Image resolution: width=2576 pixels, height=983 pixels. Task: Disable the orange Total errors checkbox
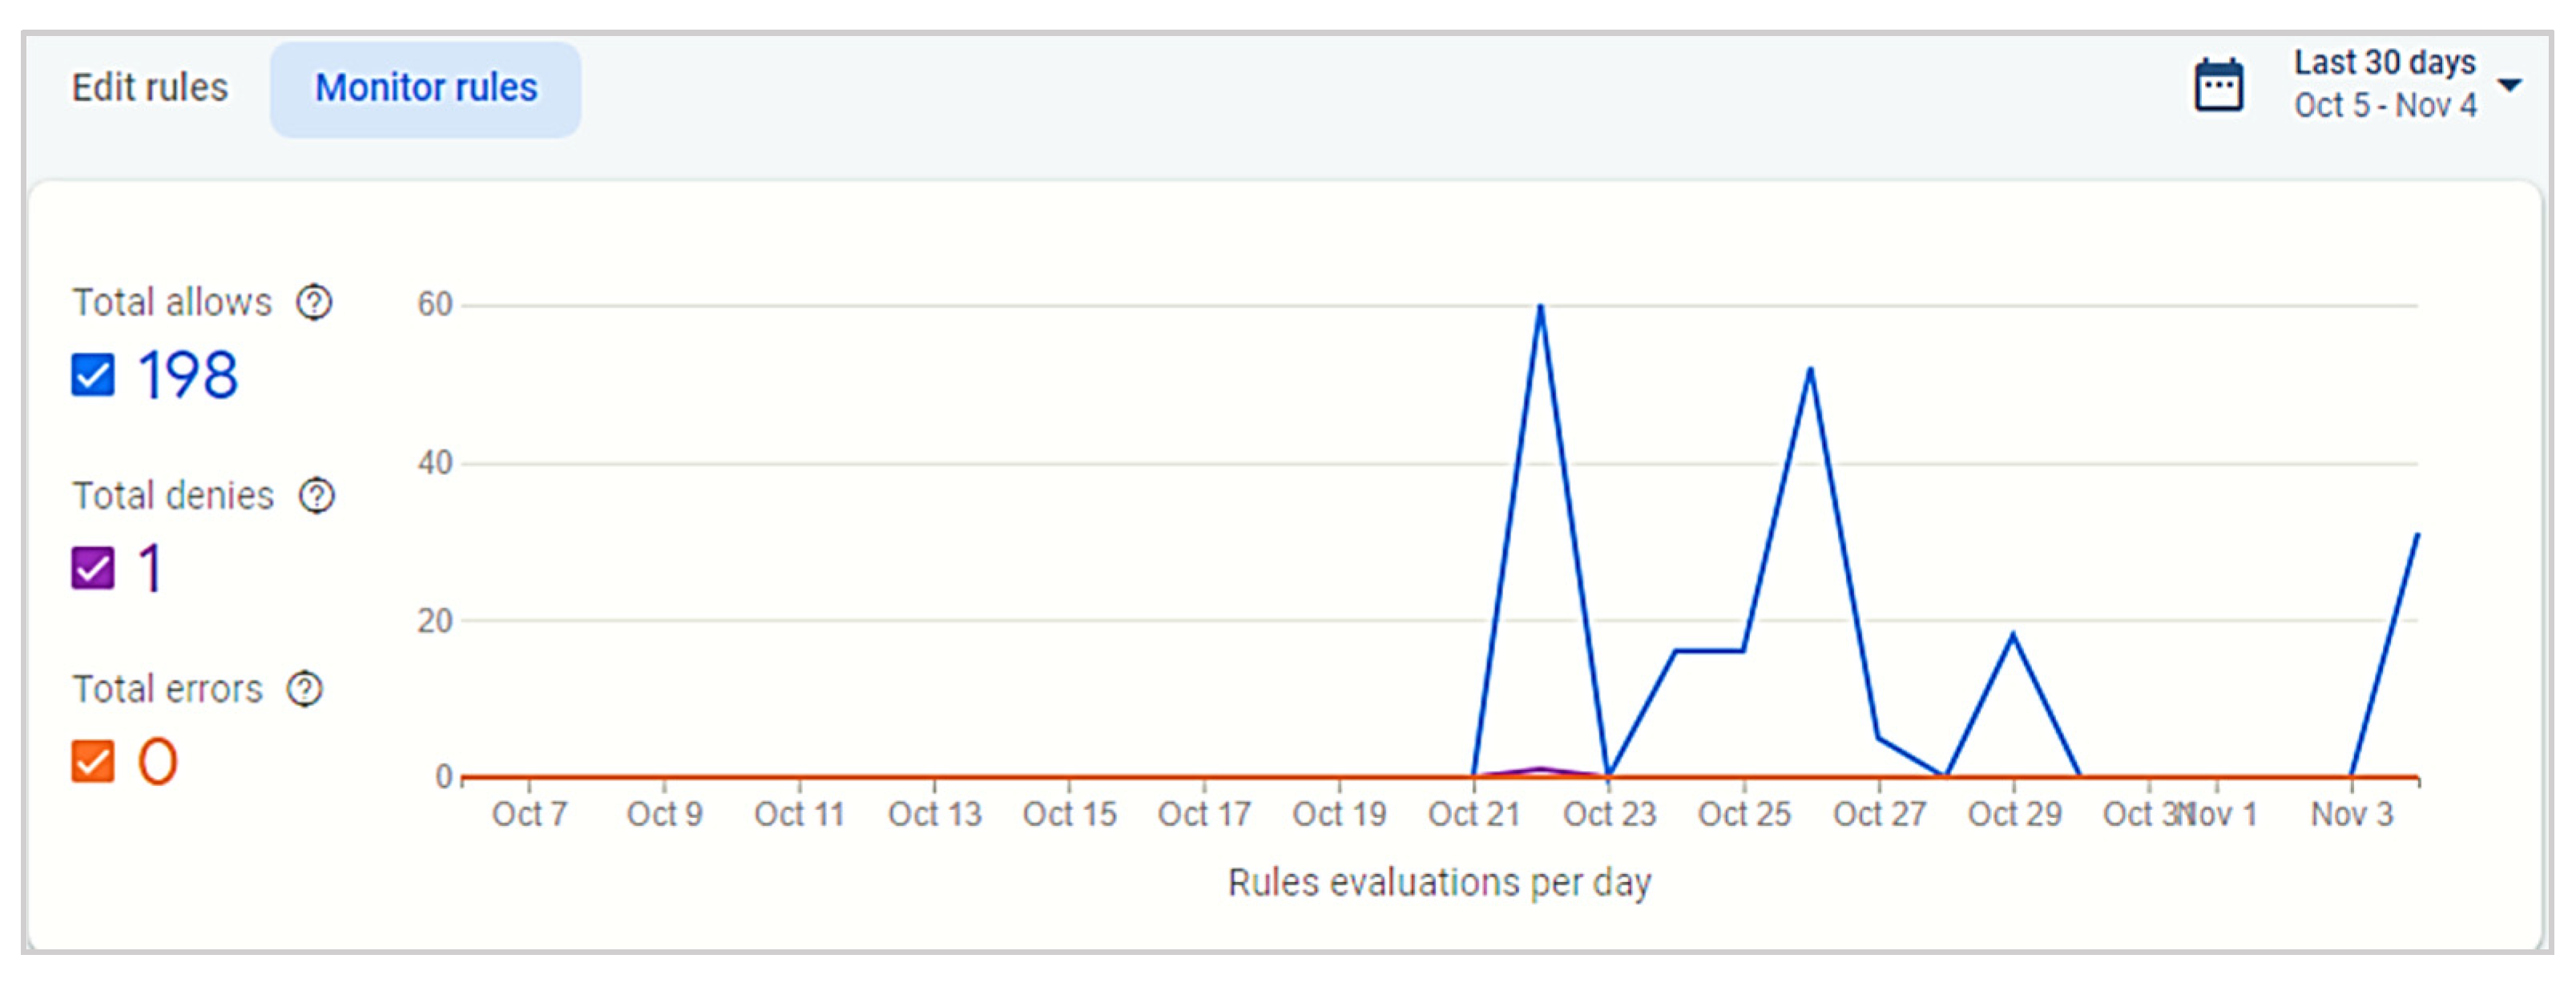coord(93,762)
